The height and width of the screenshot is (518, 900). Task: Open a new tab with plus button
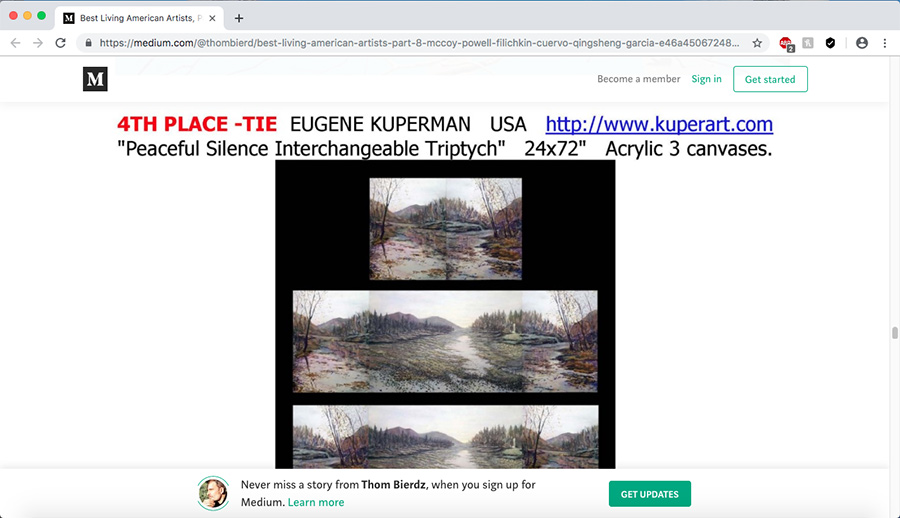click(239, 18)
